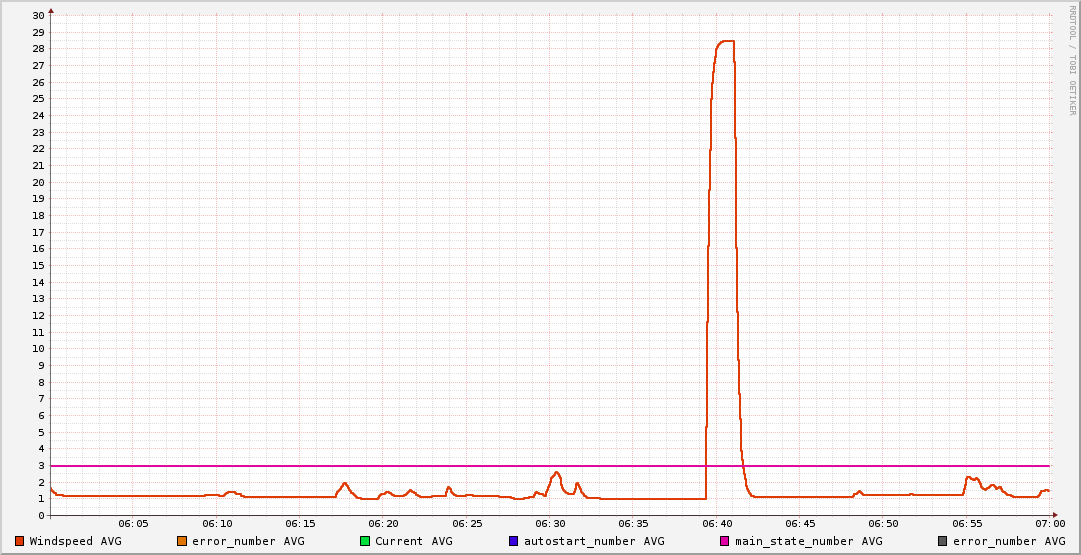Select the Current AVG legend label
The image size is (1081, 555).
pyautogui.click(x=414, y=541)
